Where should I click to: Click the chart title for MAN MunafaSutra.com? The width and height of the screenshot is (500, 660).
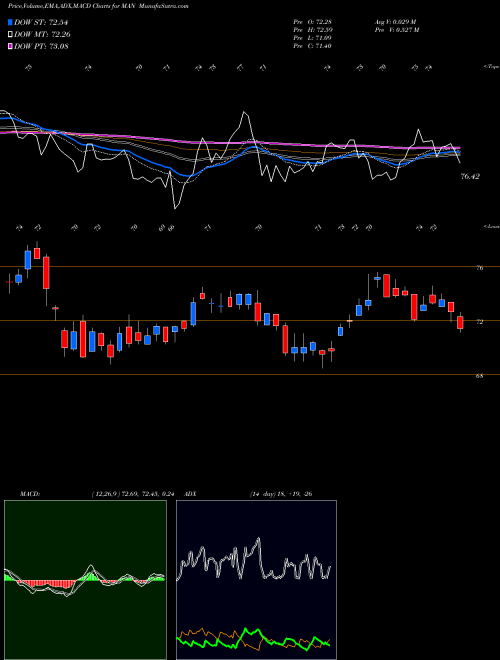point(98,6)
